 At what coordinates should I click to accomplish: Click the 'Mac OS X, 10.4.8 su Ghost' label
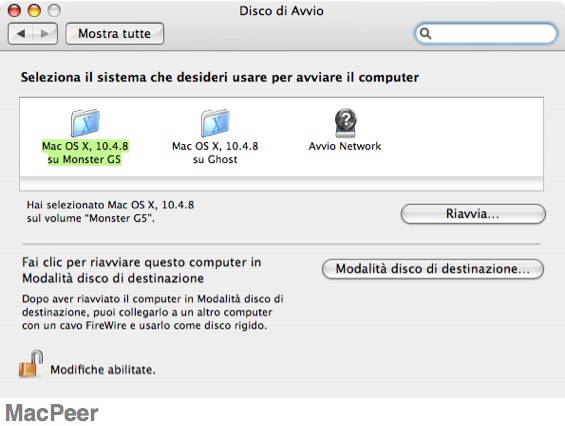pyautogui.click(x=215, y=152)
